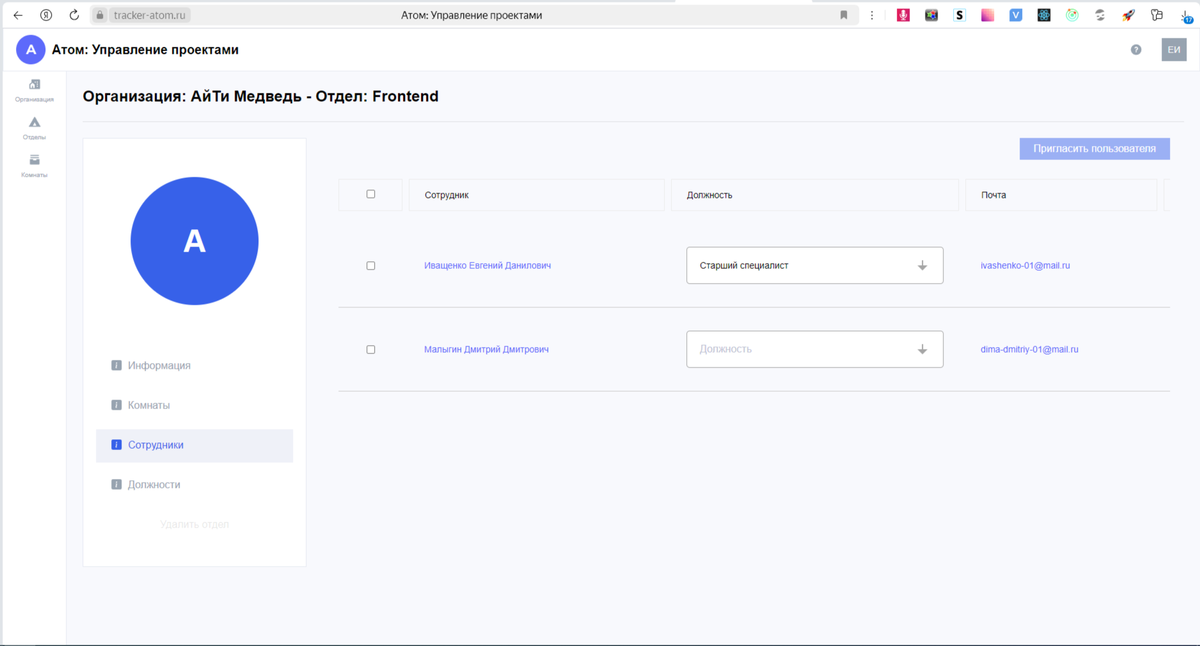Image resolution: width=1200 pixels, height=646 pixels.
Task: Open the help question mark icon
Action: (1136, 50)
